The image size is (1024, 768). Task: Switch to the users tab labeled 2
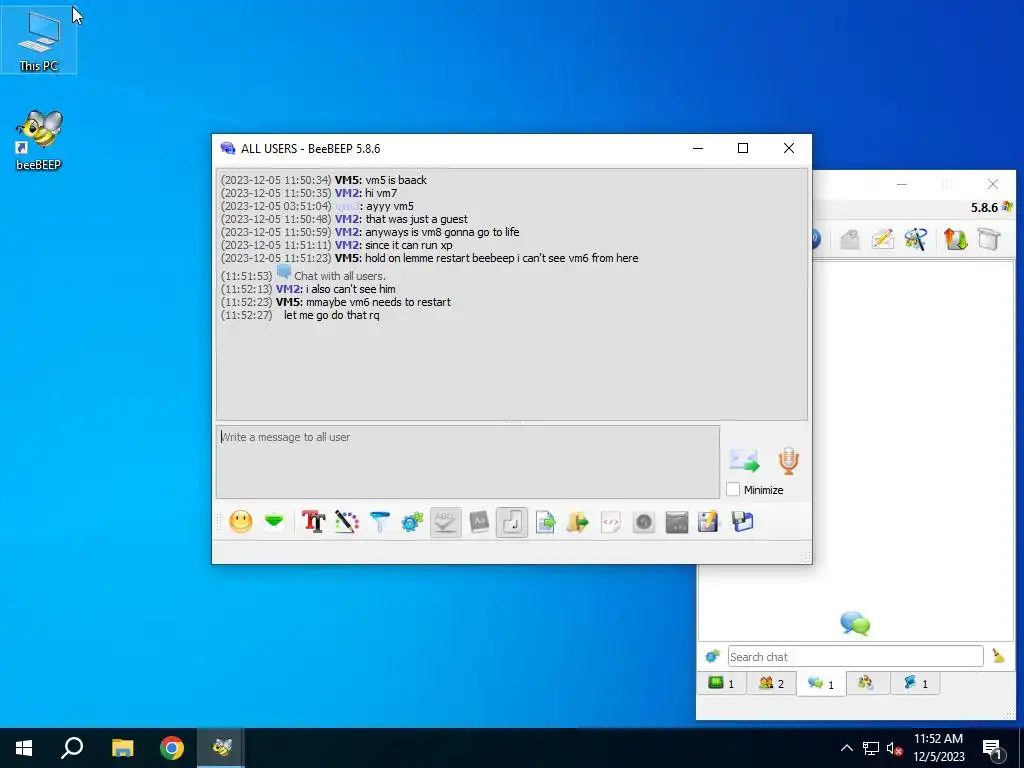[771, 684]
